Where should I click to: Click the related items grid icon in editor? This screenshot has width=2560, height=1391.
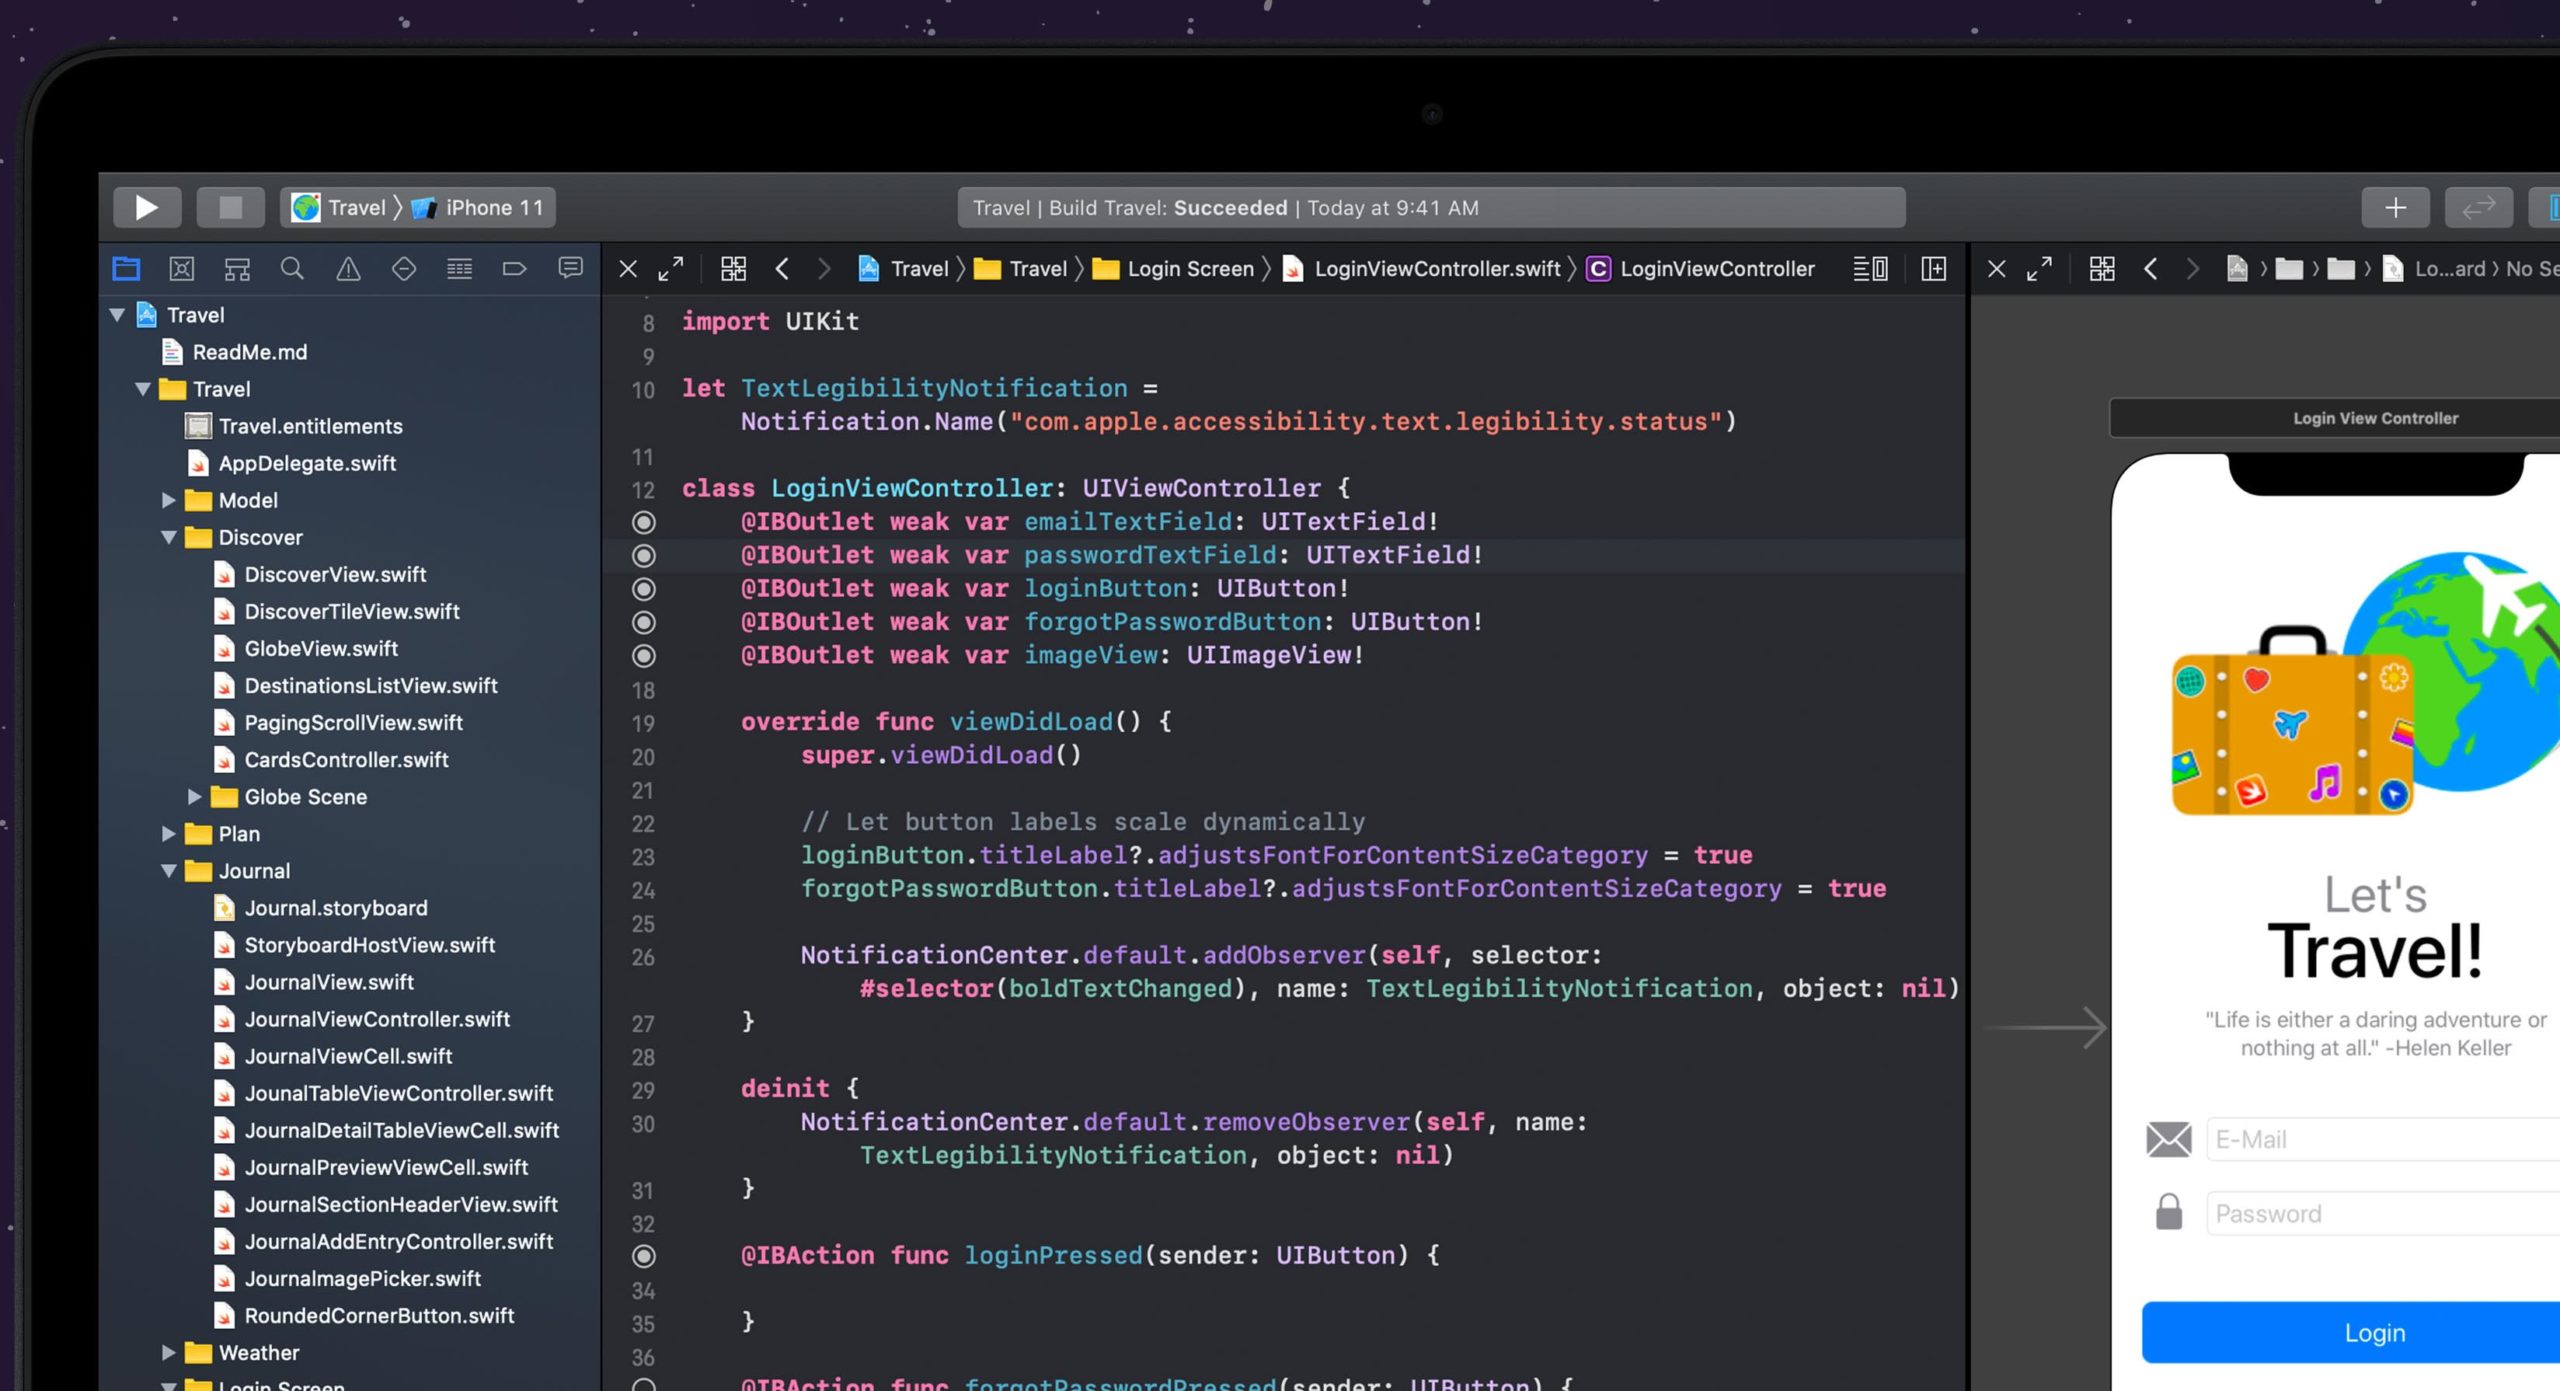point(733,268)
